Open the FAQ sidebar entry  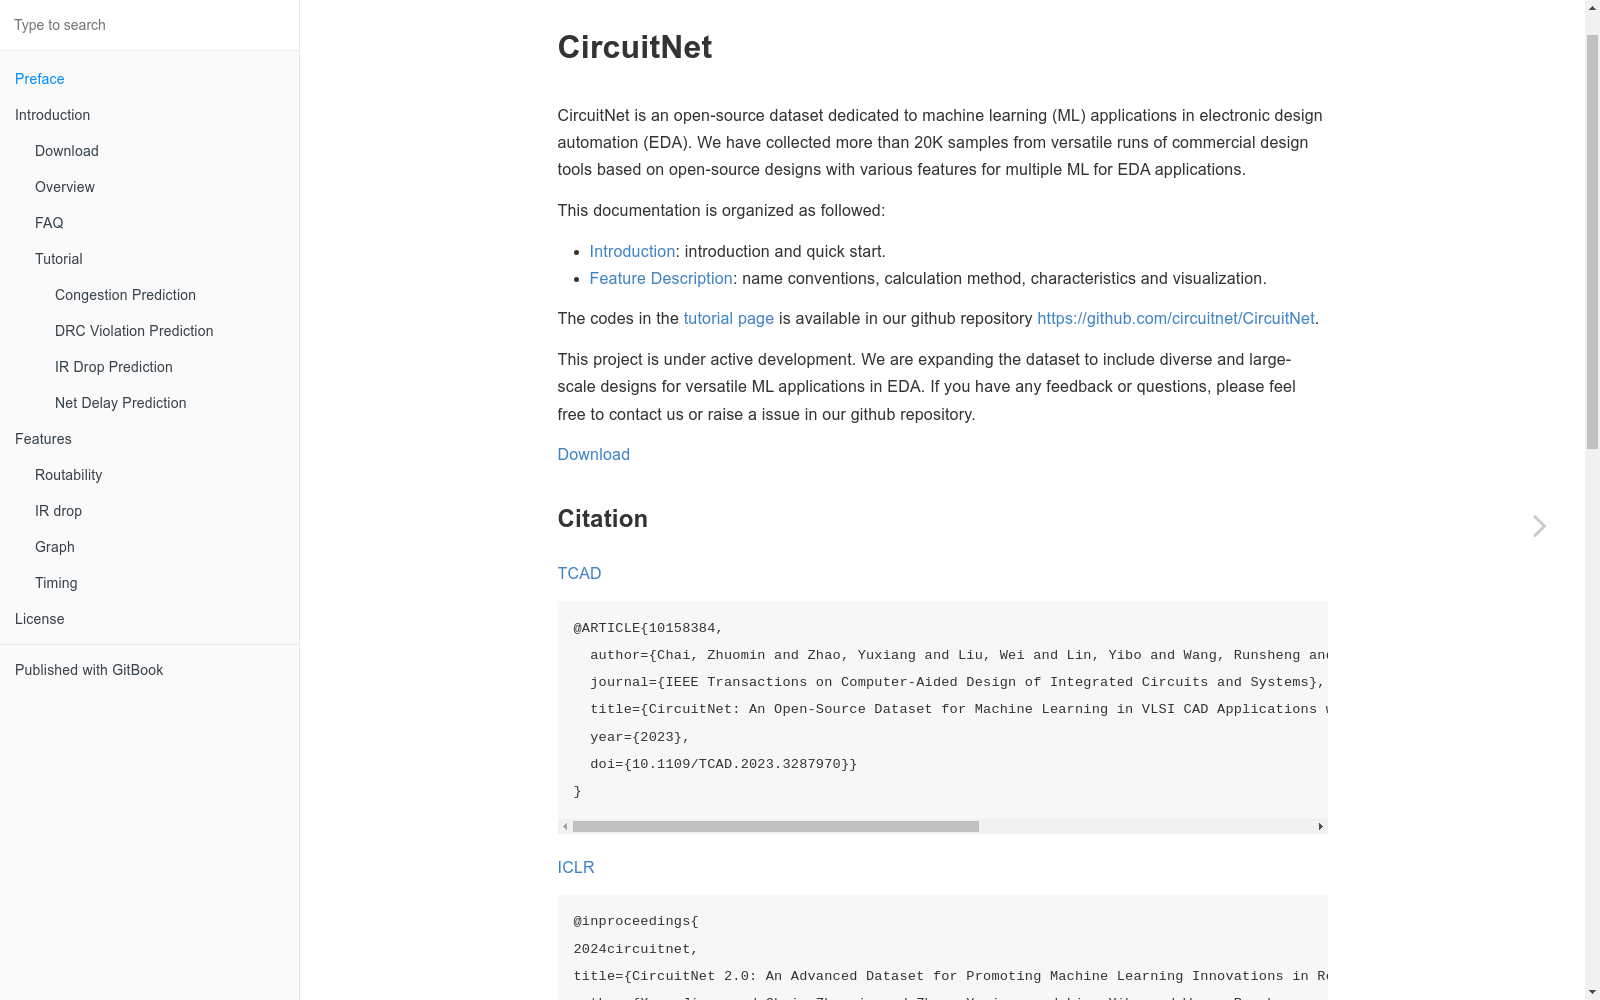click(49, 223)
